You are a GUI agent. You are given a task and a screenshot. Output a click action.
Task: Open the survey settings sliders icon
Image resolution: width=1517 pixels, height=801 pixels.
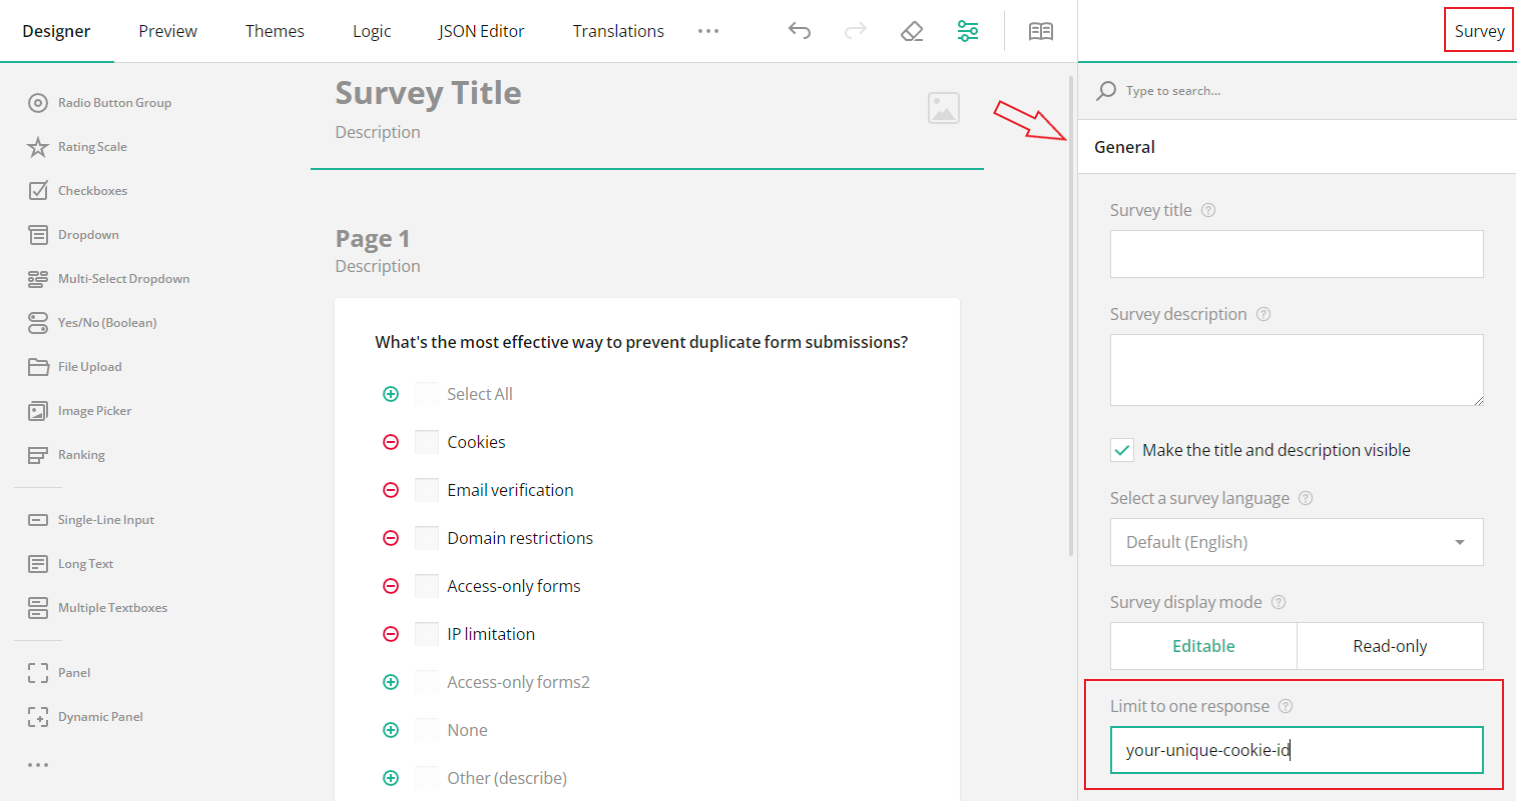(x=967, y=31)
